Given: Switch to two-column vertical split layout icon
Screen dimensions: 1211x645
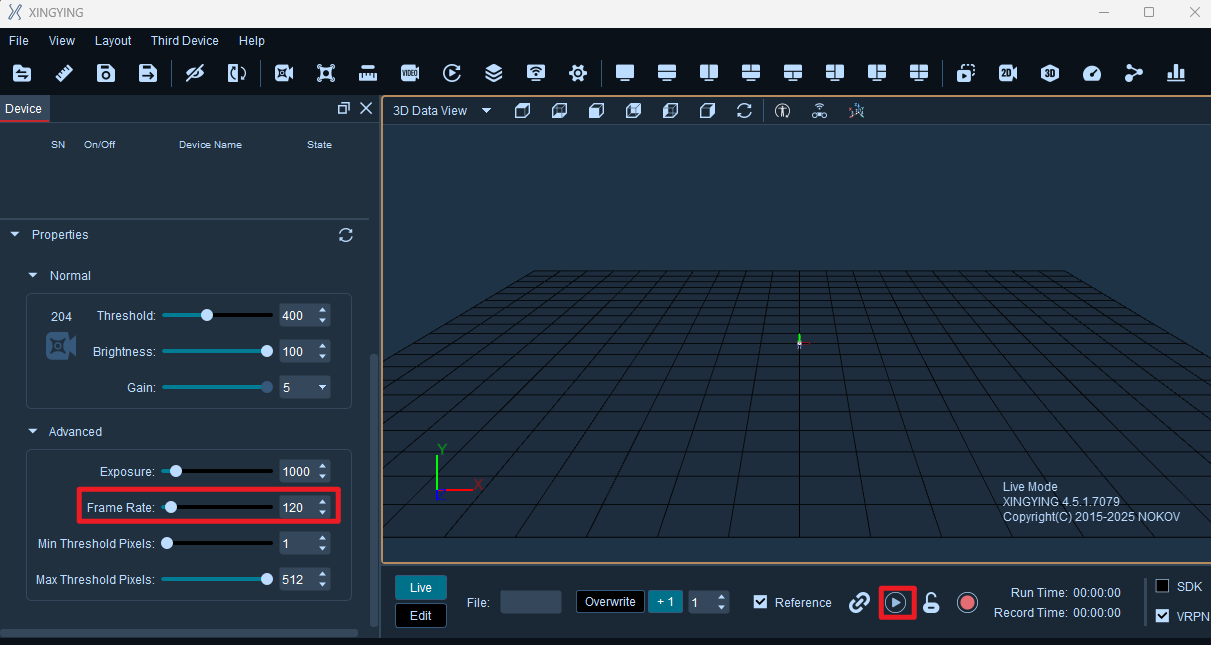Looking at the screenshot, I should (x=709, y=73).
